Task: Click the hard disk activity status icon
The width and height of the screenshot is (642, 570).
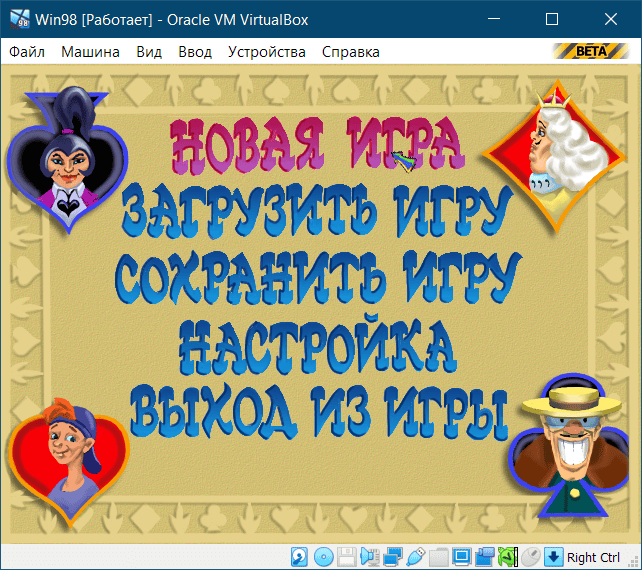Action: pyautogui.click(x=299, y=557)
